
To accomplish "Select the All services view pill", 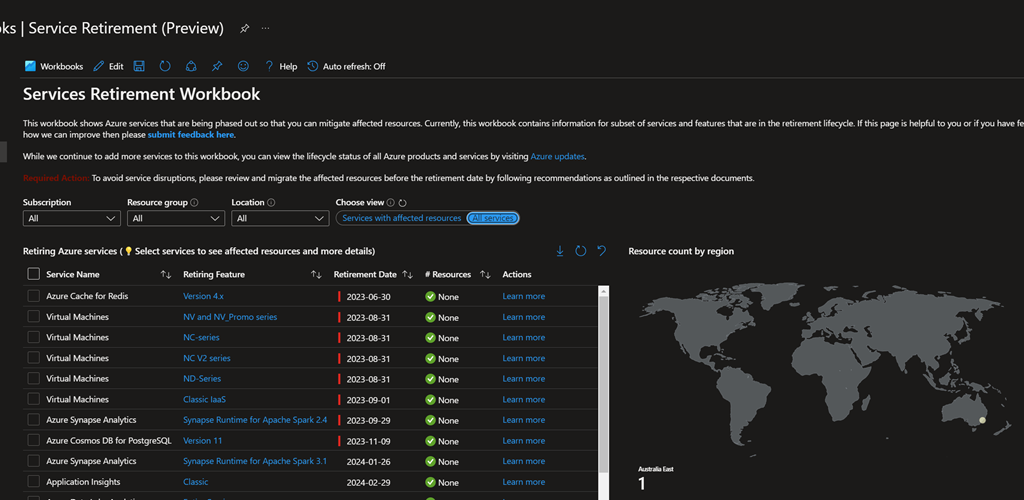I will tap(493, 218).
